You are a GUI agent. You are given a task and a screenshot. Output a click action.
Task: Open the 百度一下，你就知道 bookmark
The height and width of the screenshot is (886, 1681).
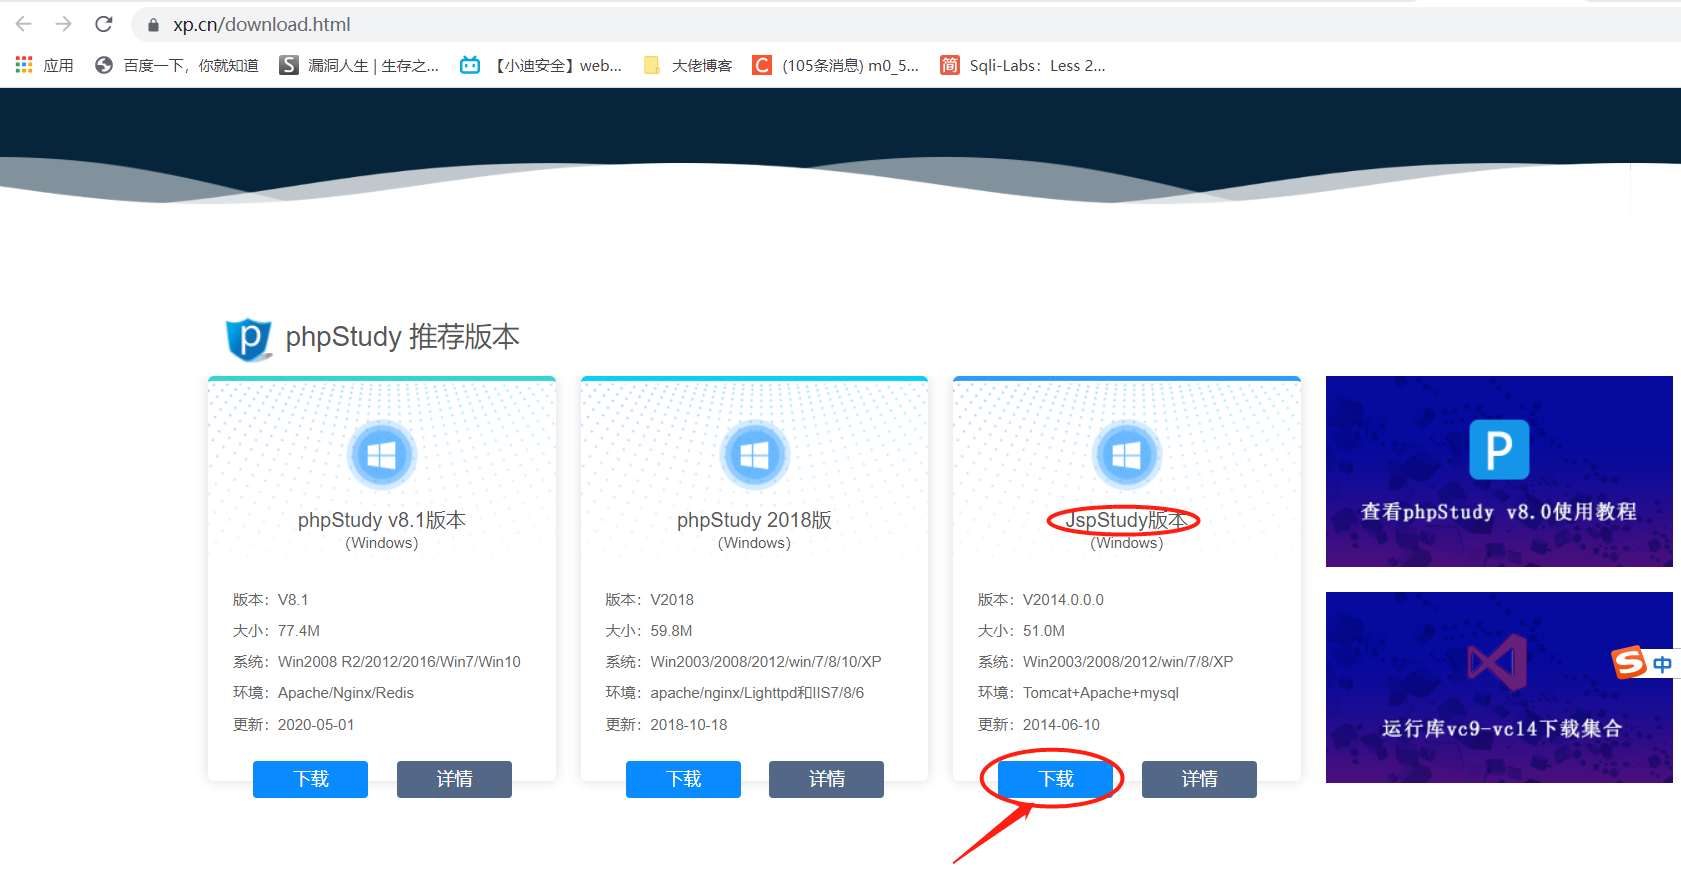[x=177, y=65]
